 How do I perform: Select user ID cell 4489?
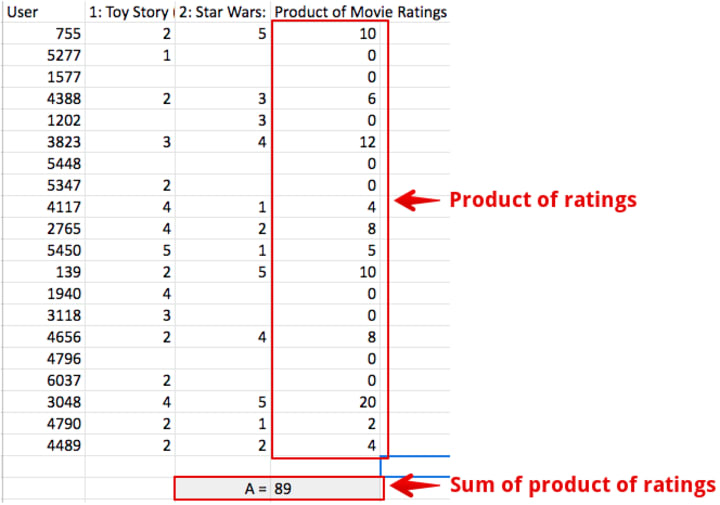coord(44,445)
